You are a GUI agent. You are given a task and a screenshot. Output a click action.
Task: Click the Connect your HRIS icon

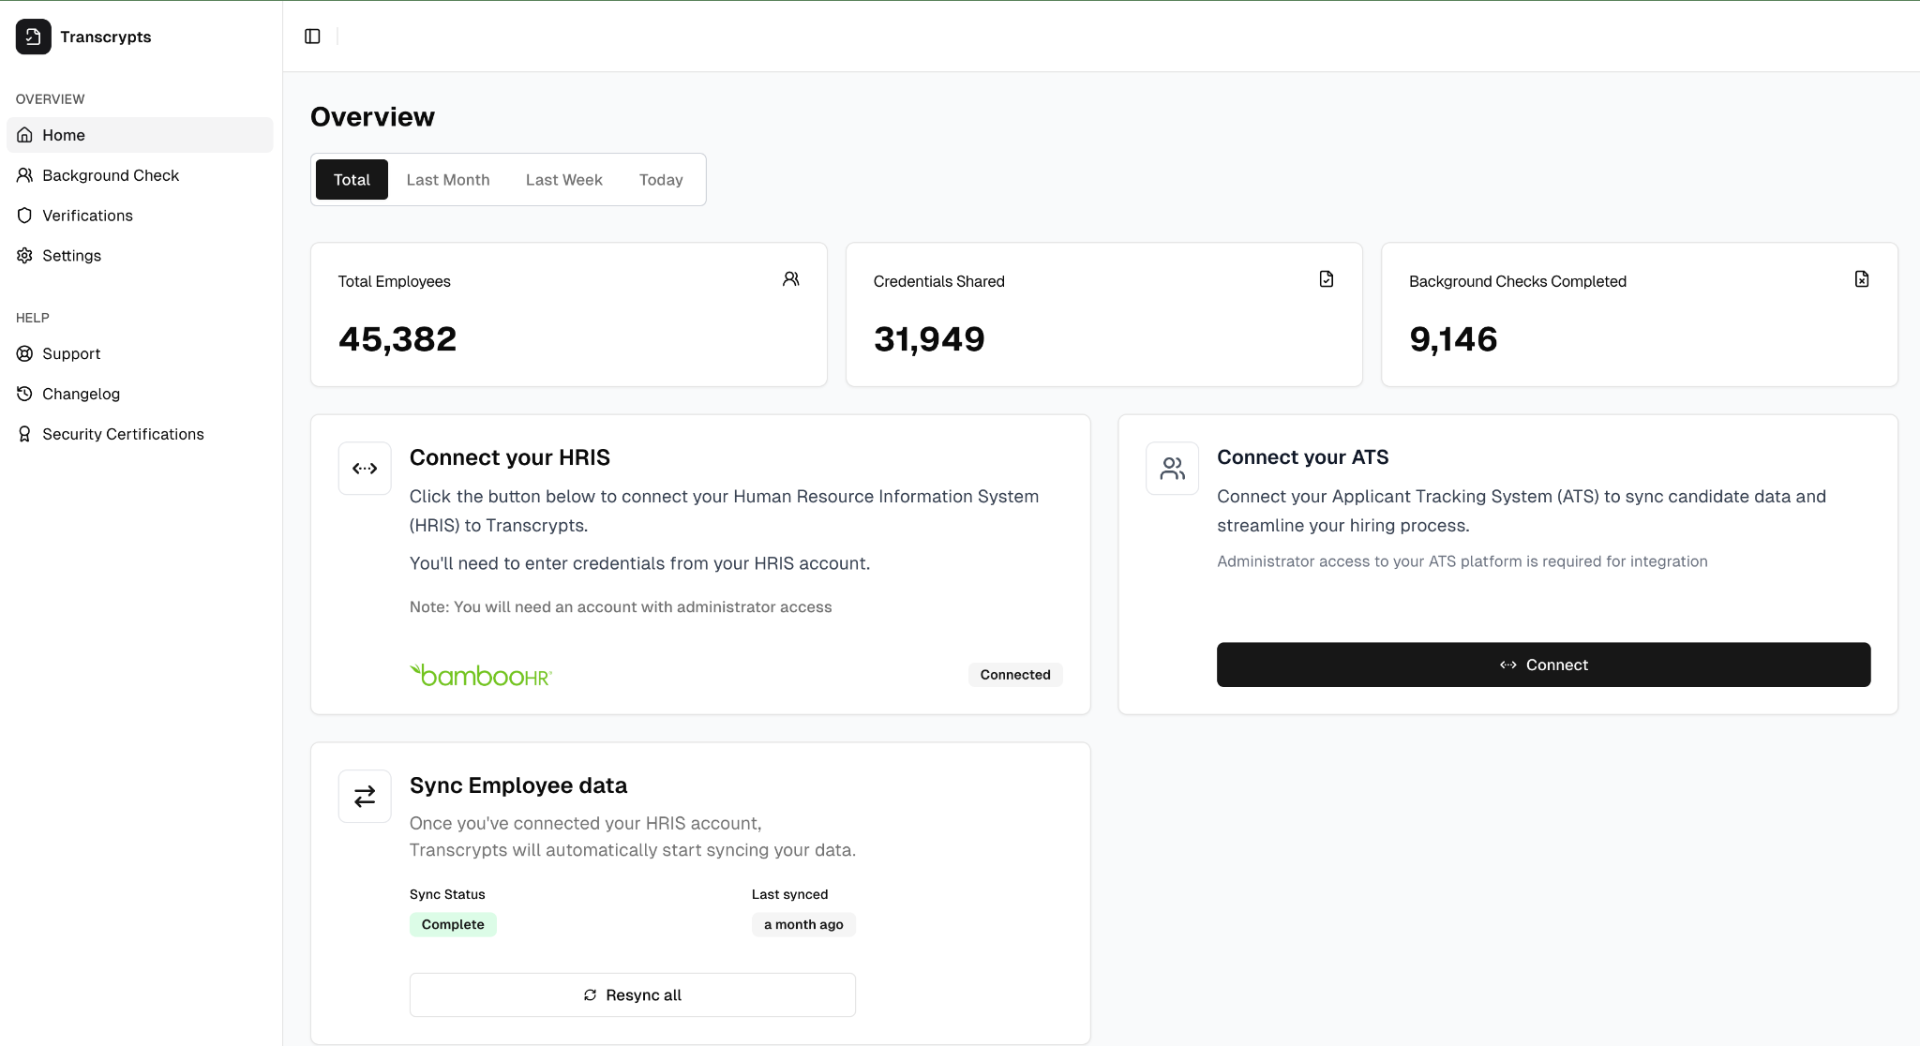(365, 468)
